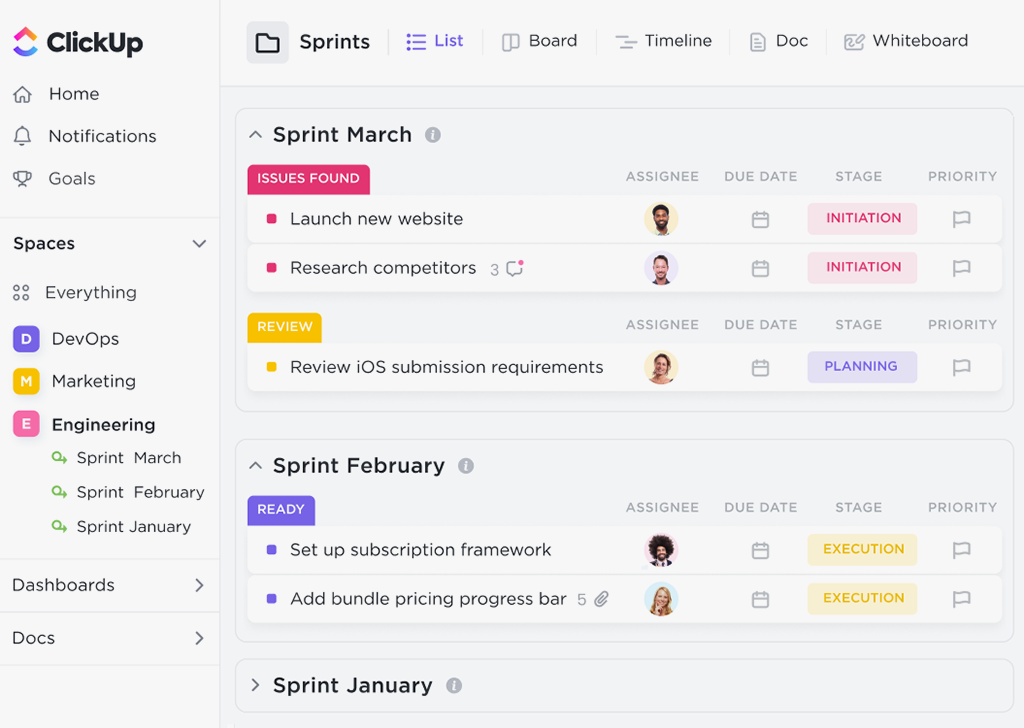1024x728 pixels.
Task: Click info icon next to Sprint February
Action: (x=466, y=466)
